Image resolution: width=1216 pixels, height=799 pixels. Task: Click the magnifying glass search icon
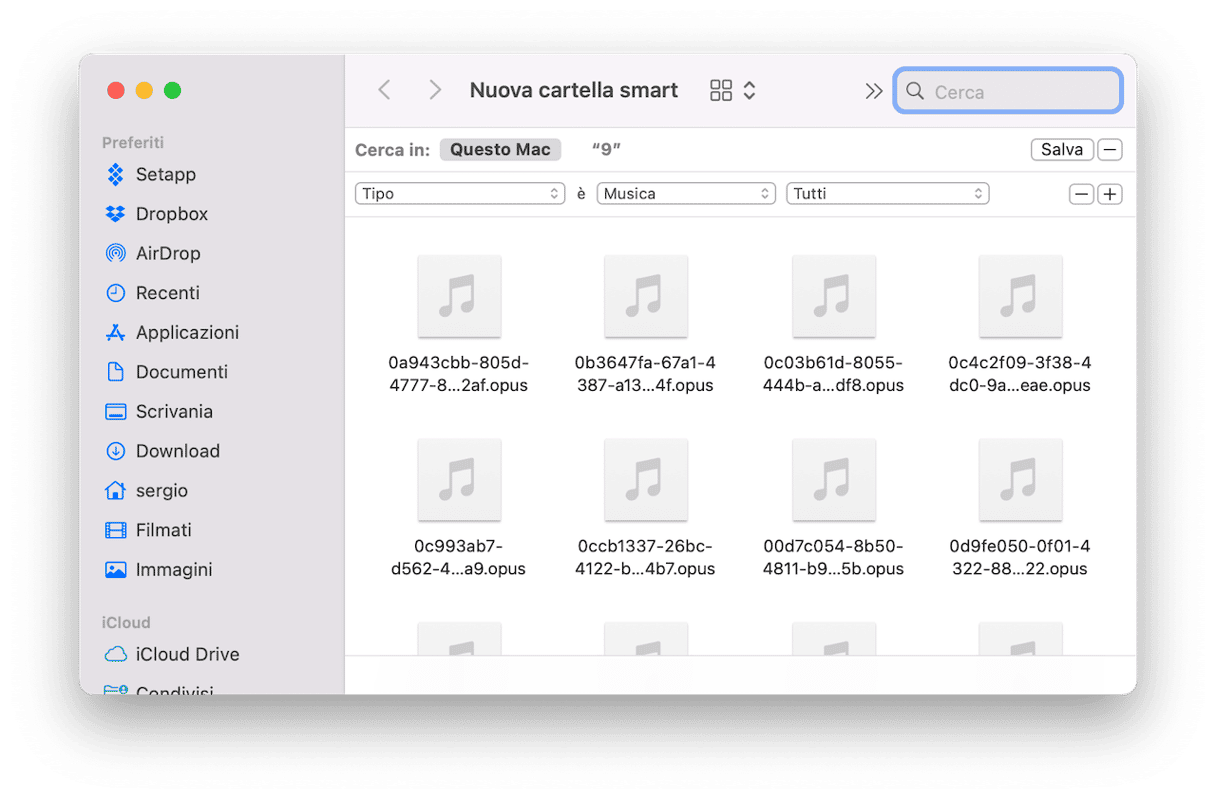[x=915, y=91]
